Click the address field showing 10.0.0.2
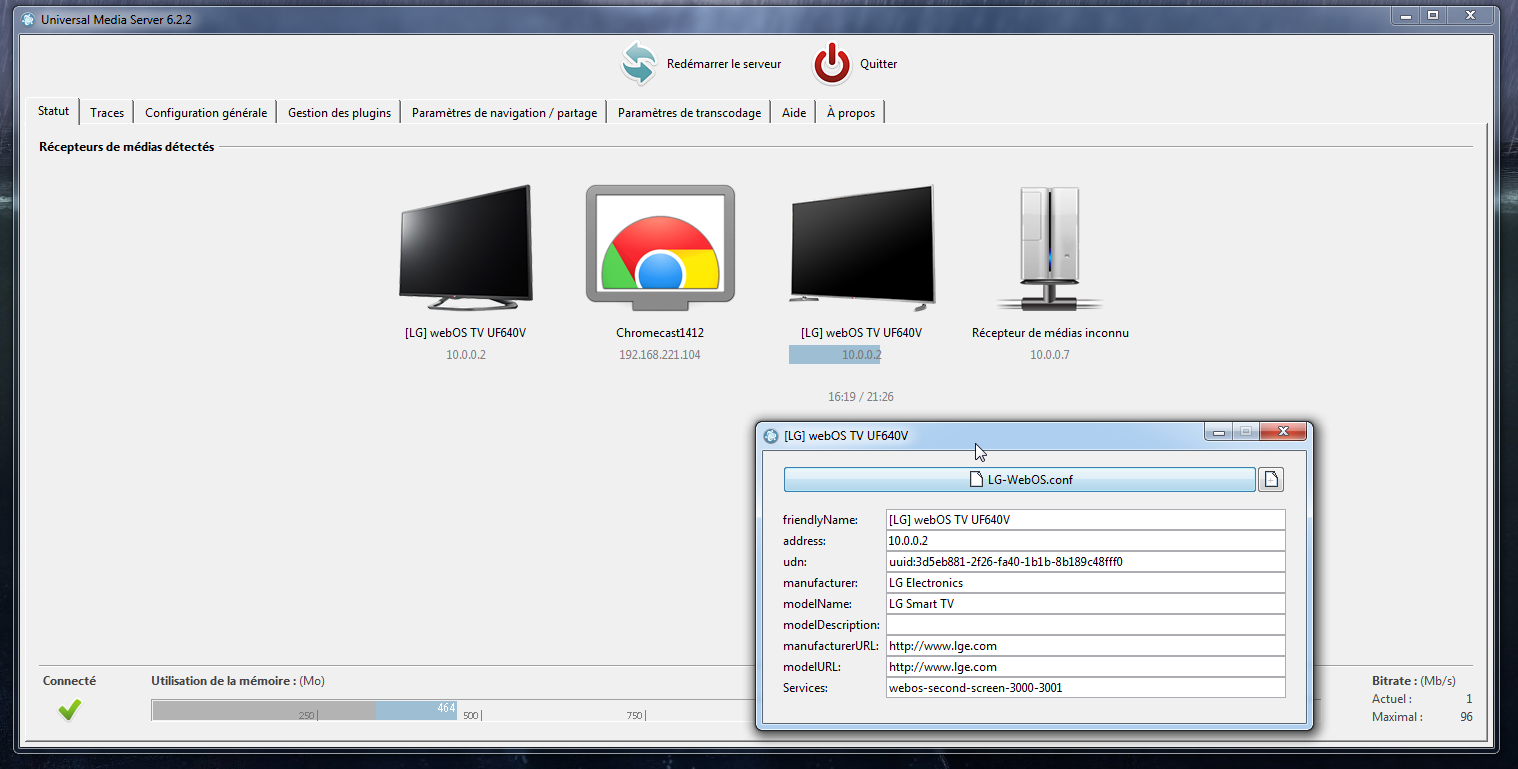1518x769 pixels. click(1085, 541)
